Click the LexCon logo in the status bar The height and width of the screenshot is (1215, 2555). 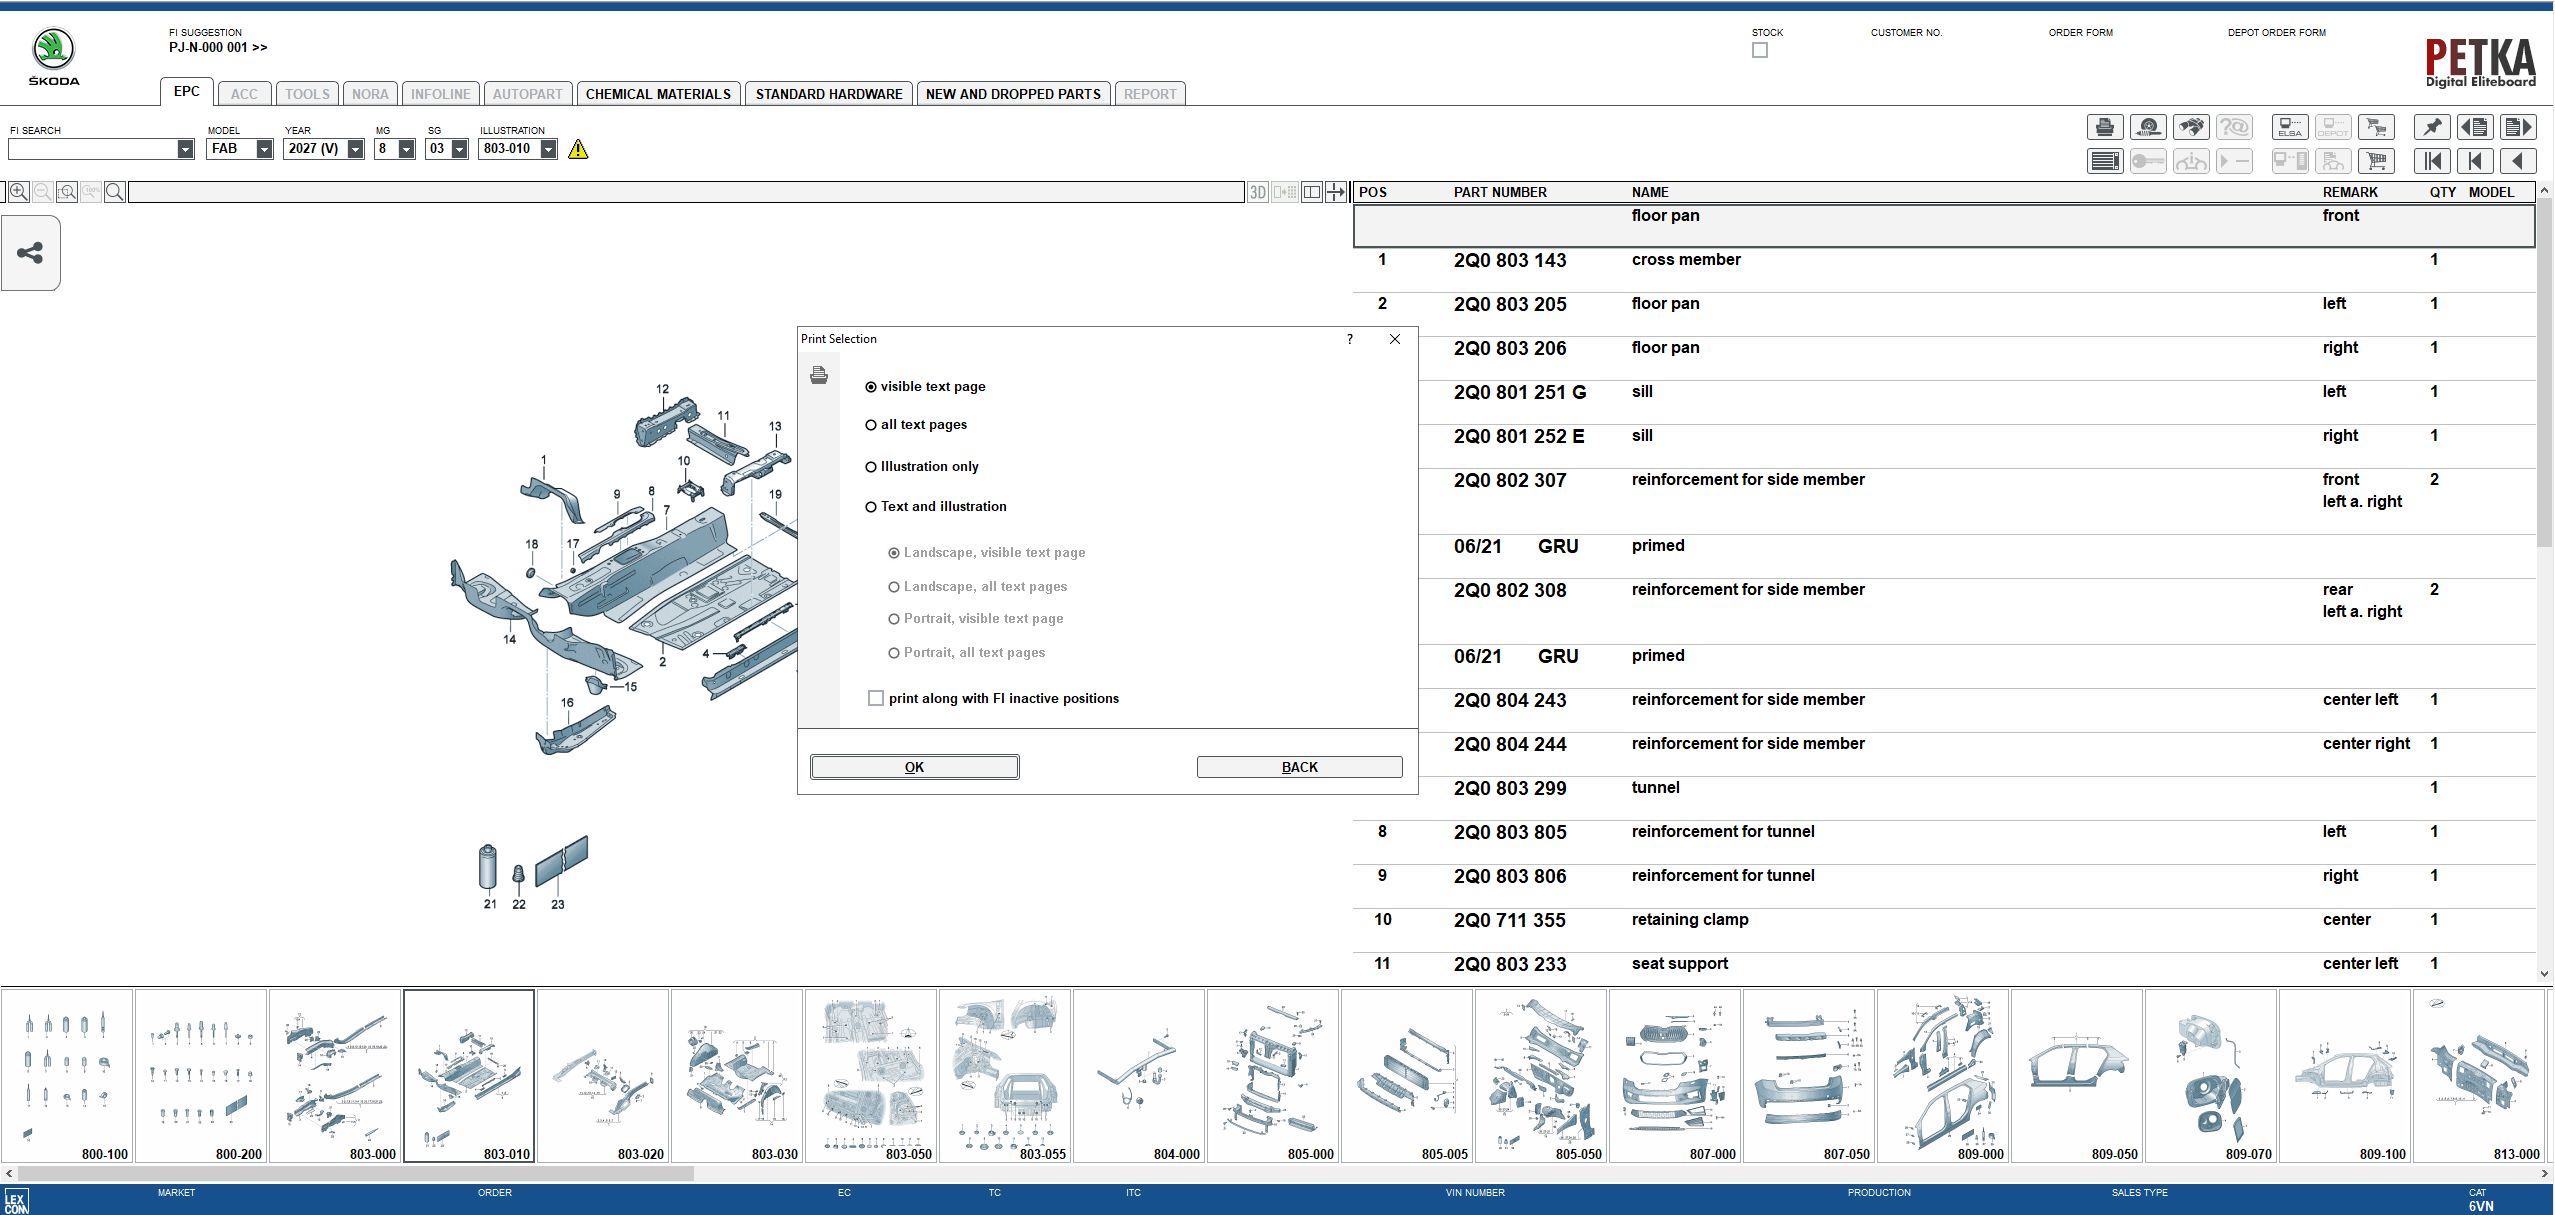coord(16,1201)
